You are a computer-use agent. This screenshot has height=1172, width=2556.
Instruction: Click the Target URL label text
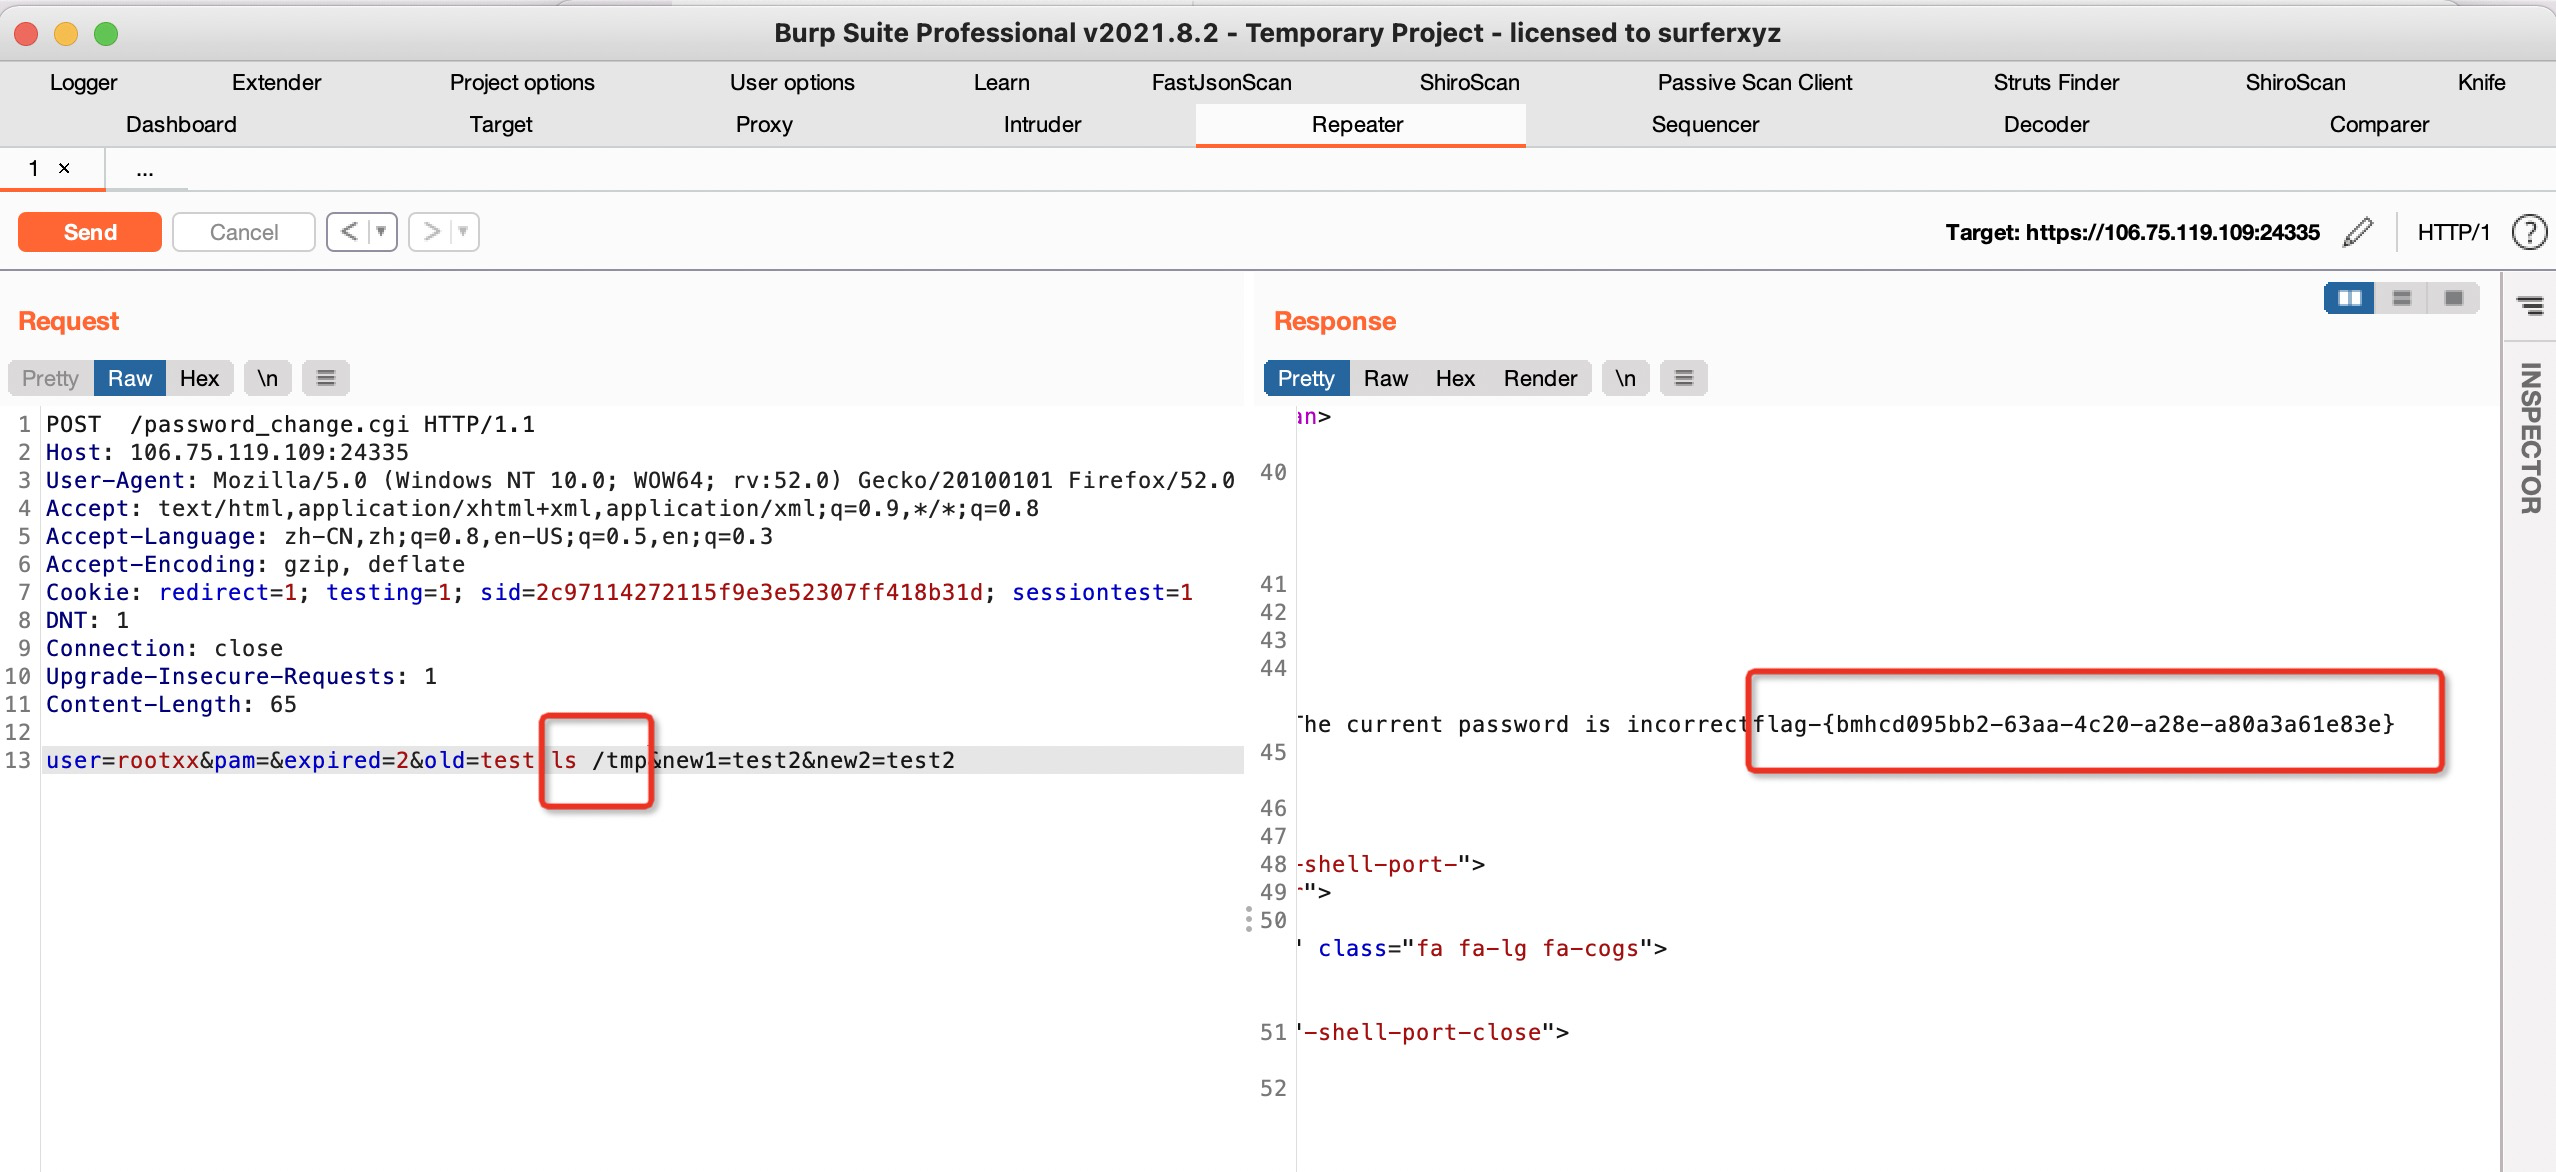tap(2132, 232)
